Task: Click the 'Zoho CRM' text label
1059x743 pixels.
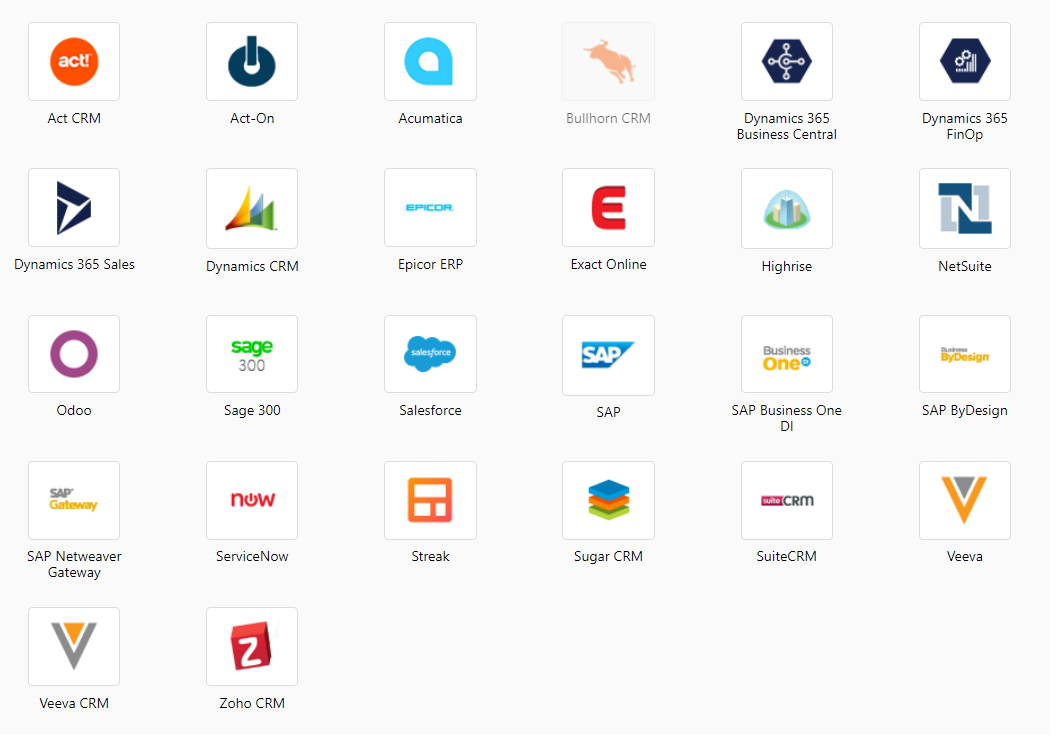Action: [x=252, y=703]
